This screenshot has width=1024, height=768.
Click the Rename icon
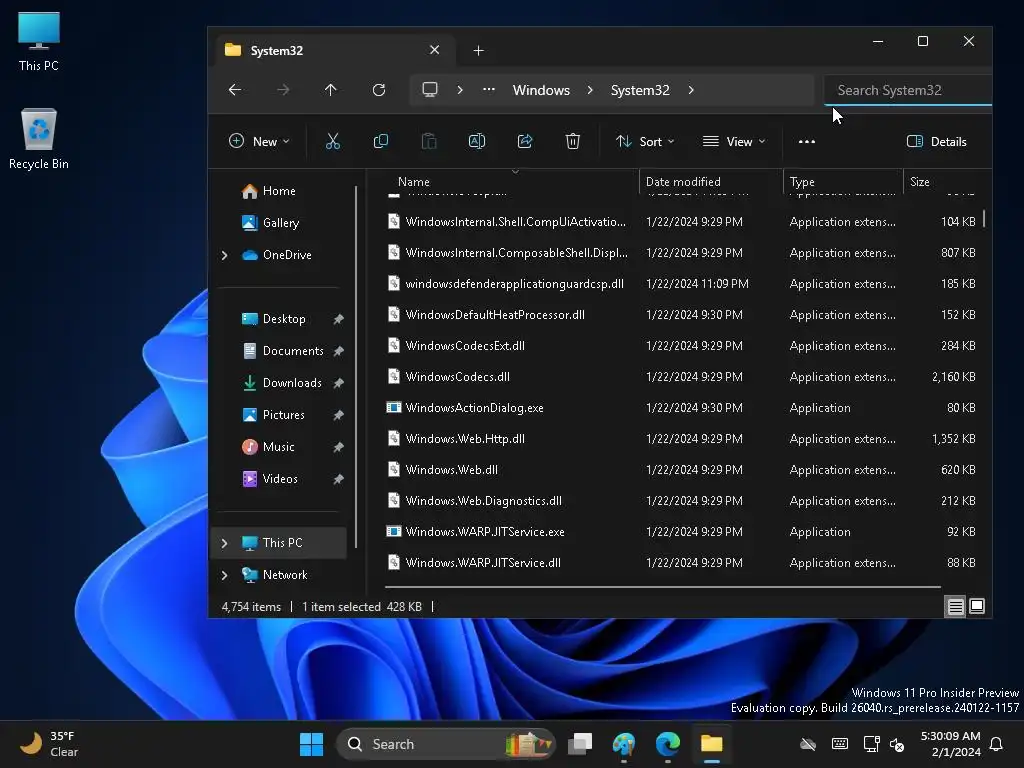tap(477, 141)
